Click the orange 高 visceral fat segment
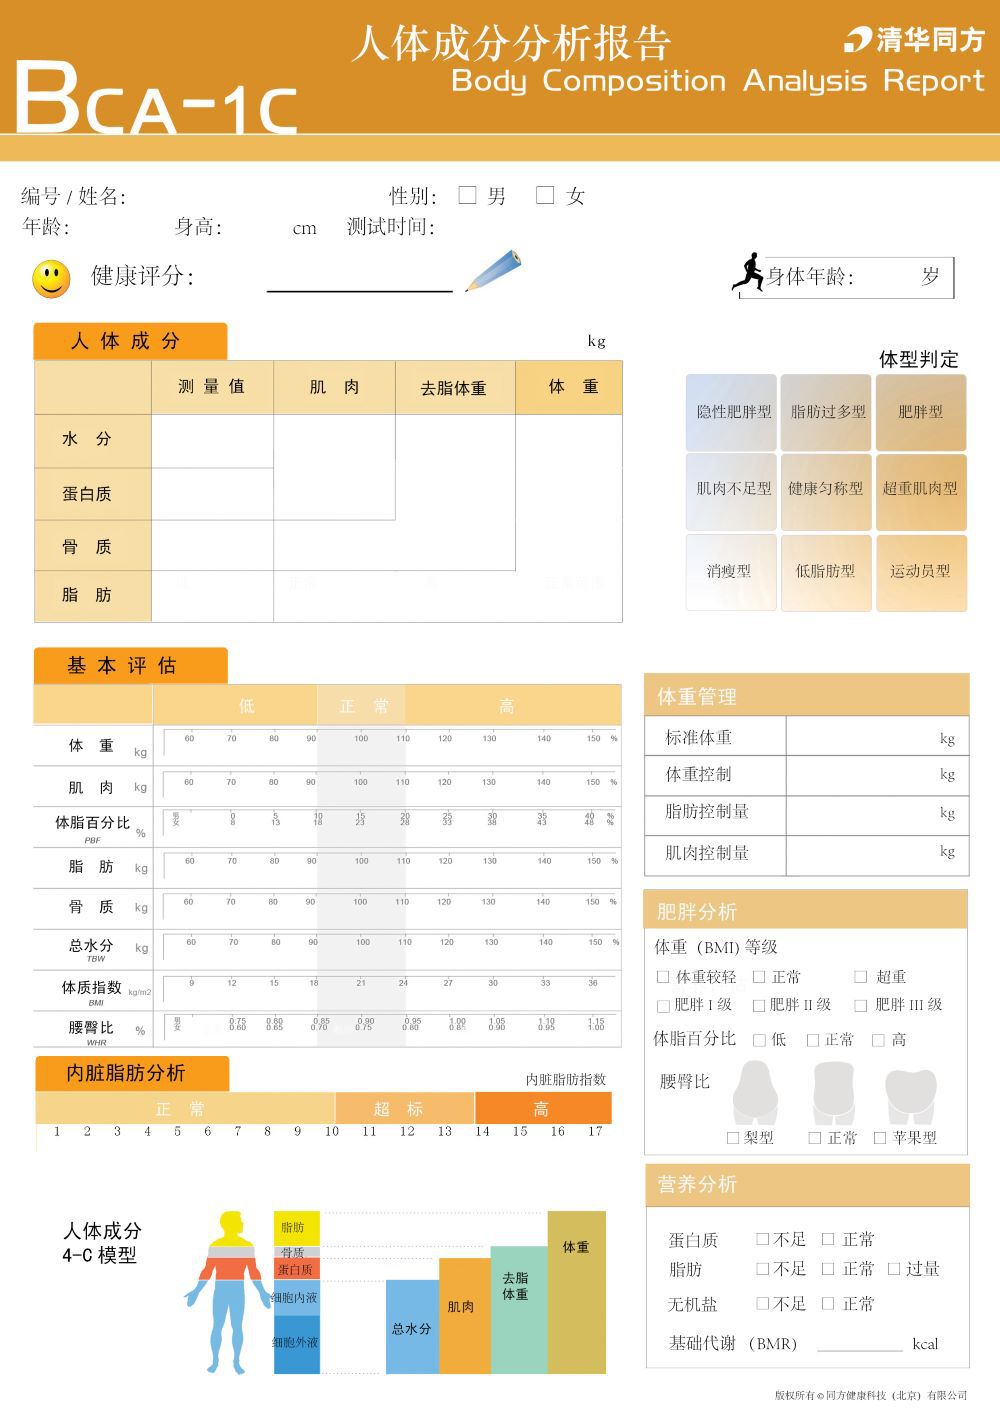The image size is (1000, 1415). [543, 1108]
